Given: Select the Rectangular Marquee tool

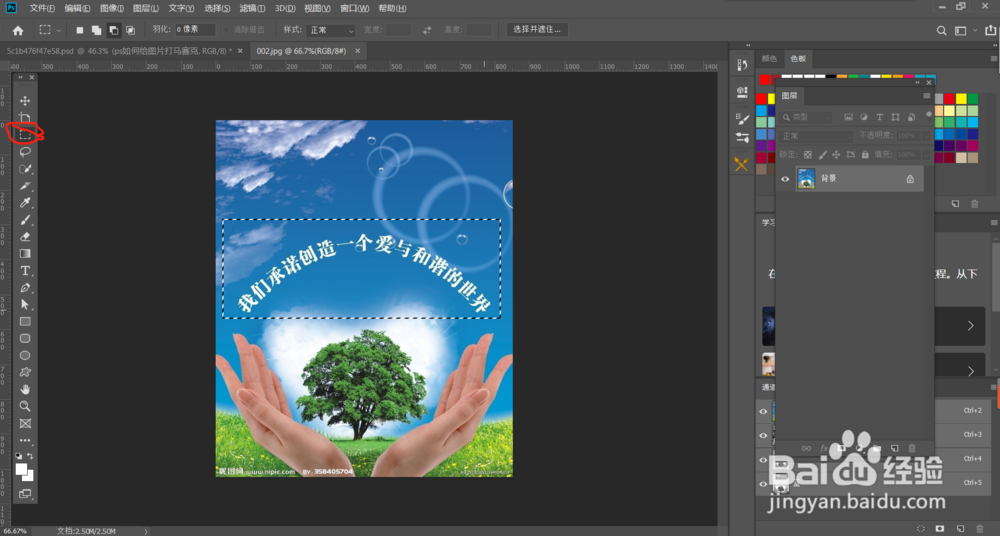Looking at the screenshot, I should (x=25, y=135).
